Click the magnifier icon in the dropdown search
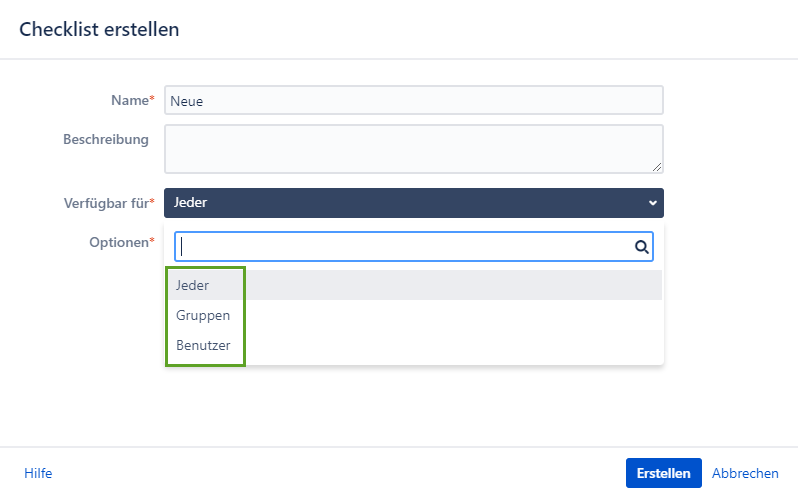The image size is (798, 495). coord(642,247)
